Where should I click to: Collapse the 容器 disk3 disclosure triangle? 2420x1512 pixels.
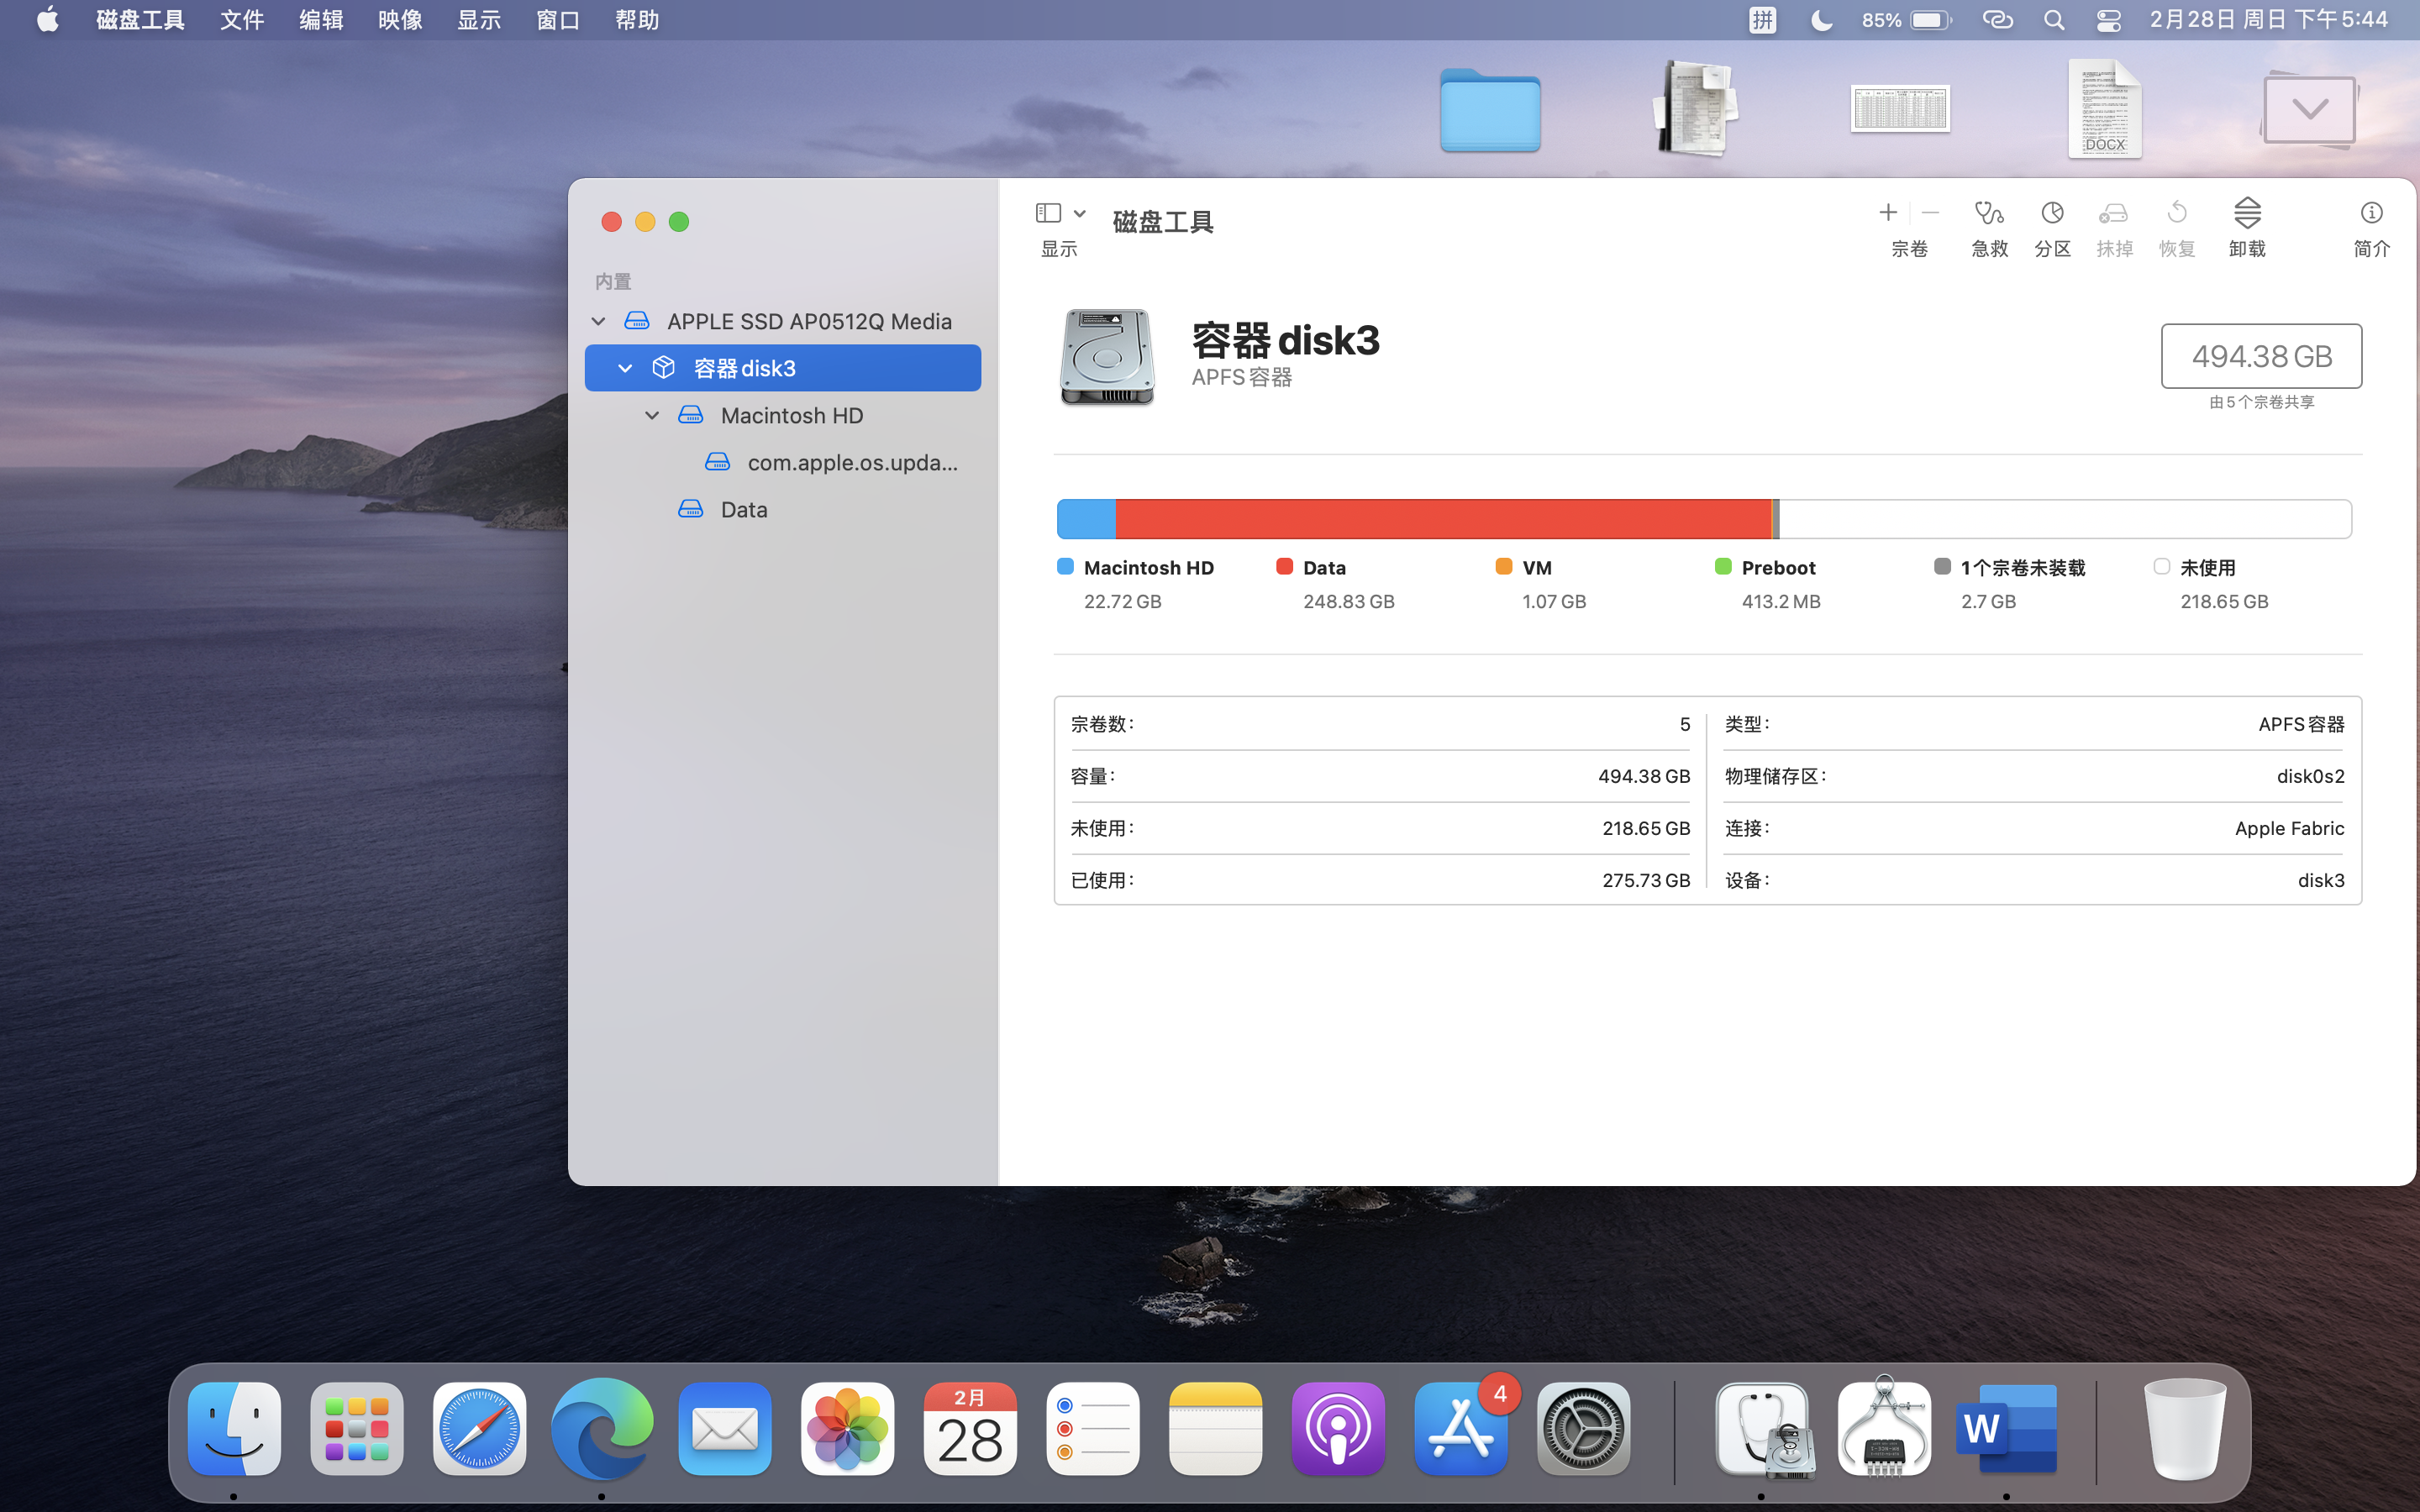point(625,368)
